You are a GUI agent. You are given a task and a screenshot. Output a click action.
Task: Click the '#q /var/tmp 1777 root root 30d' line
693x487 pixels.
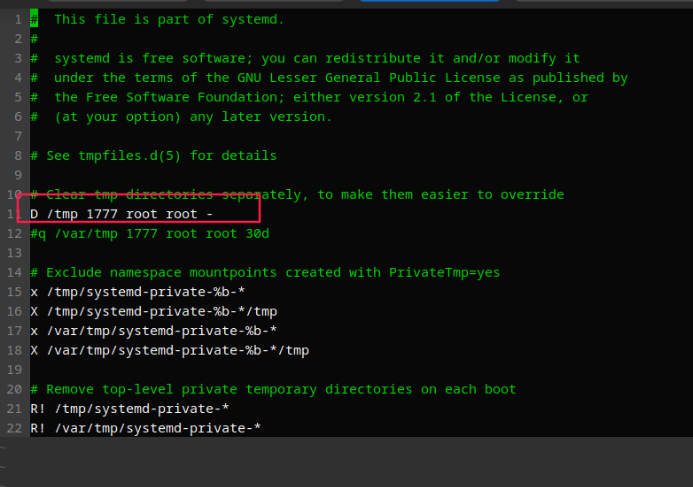[149, 233]
